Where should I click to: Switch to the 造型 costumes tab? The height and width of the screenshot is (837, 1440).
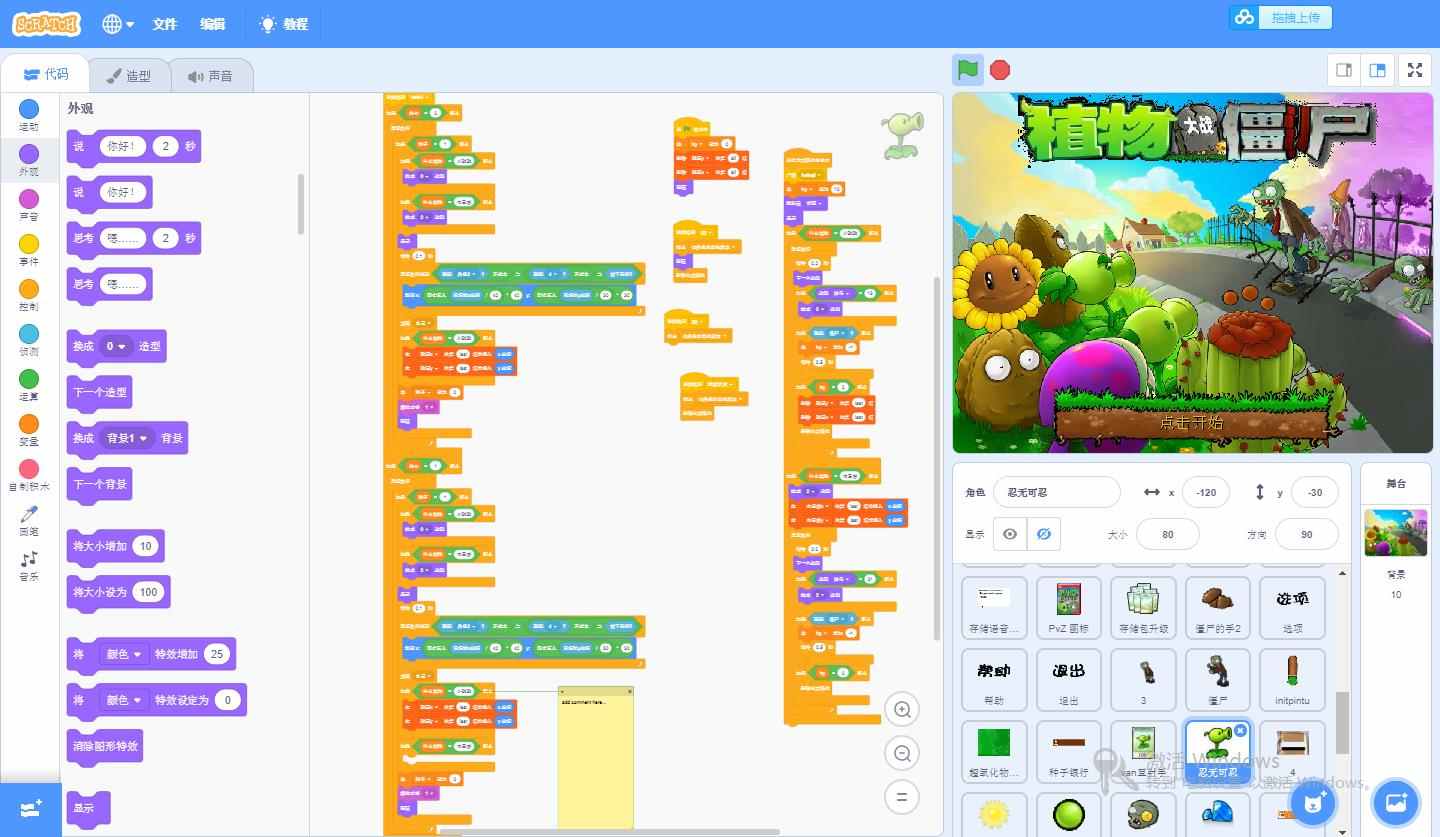[127, 76]
